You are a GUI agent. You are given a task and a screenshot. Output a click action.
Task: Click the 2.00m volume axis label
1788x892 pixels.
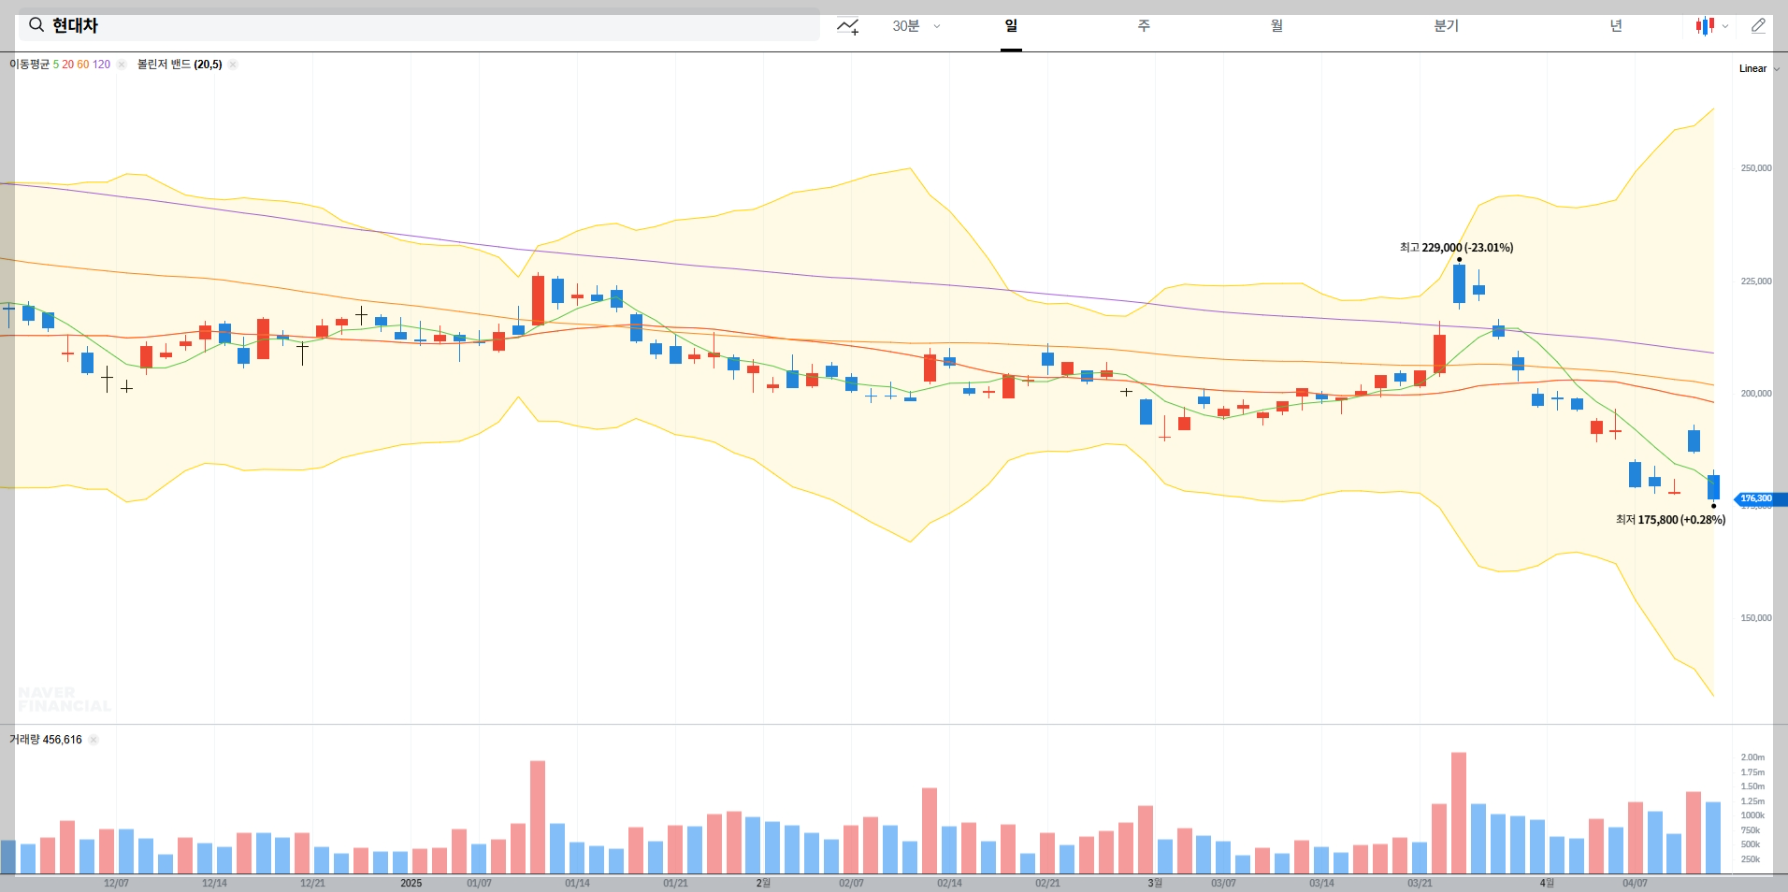(1753, 757)
